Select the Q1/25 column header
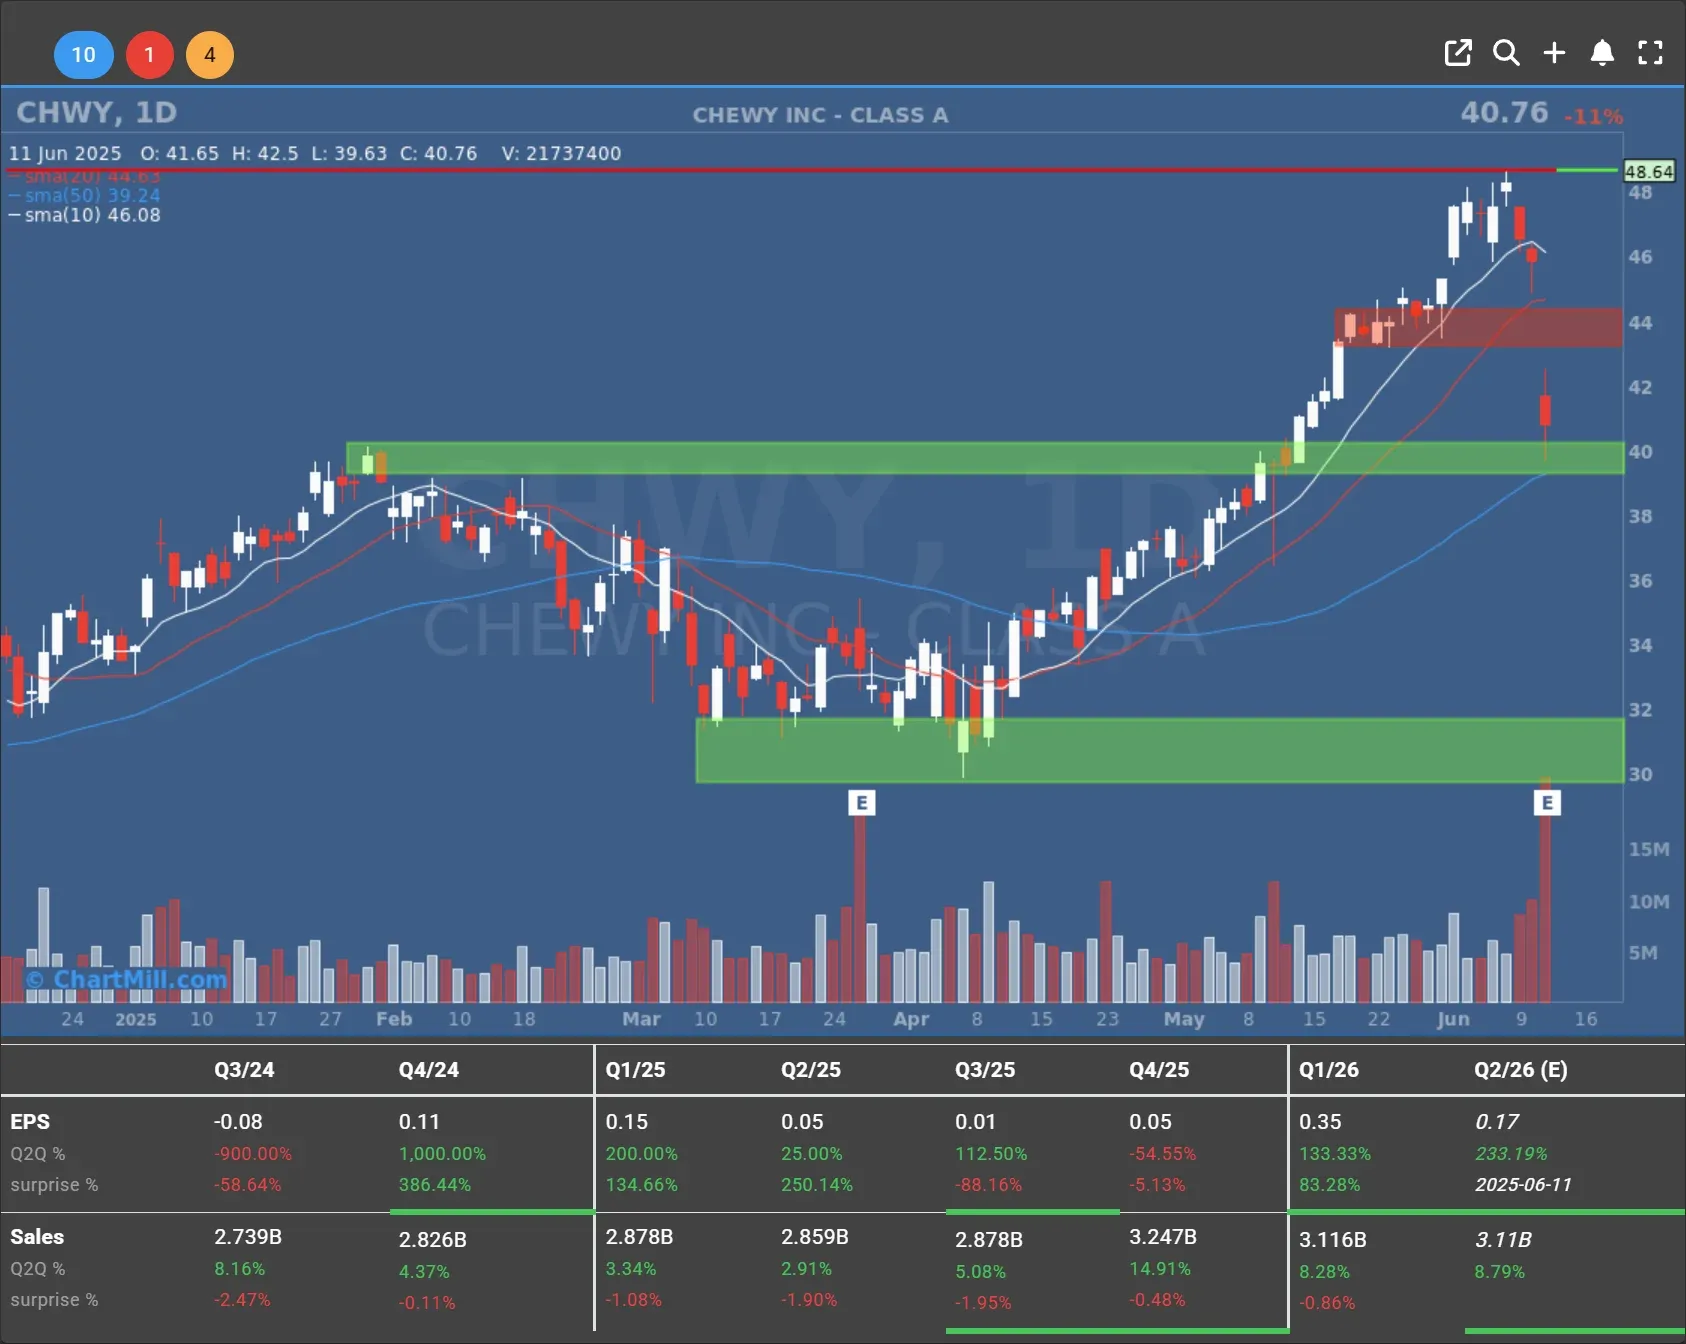Image resolution: width=1686 pixels, height=1344 pixels. 635,1069
